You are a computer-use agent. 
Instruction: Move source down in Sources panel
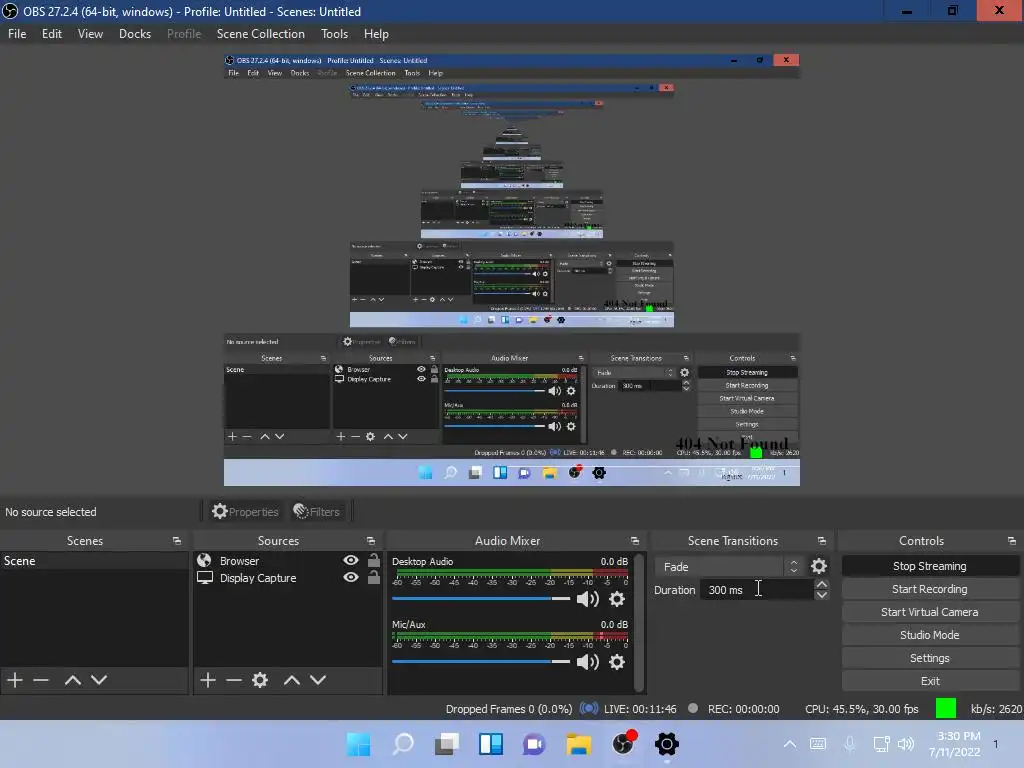click(x=318, y=680)
